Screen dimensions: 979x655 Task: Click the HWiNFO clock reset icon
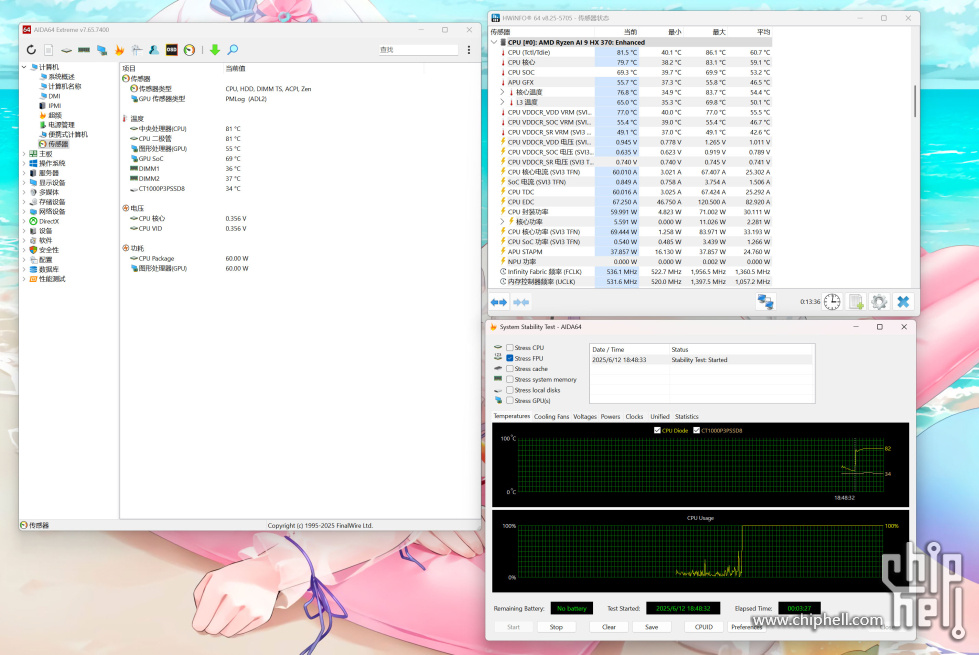coord(832,302)
